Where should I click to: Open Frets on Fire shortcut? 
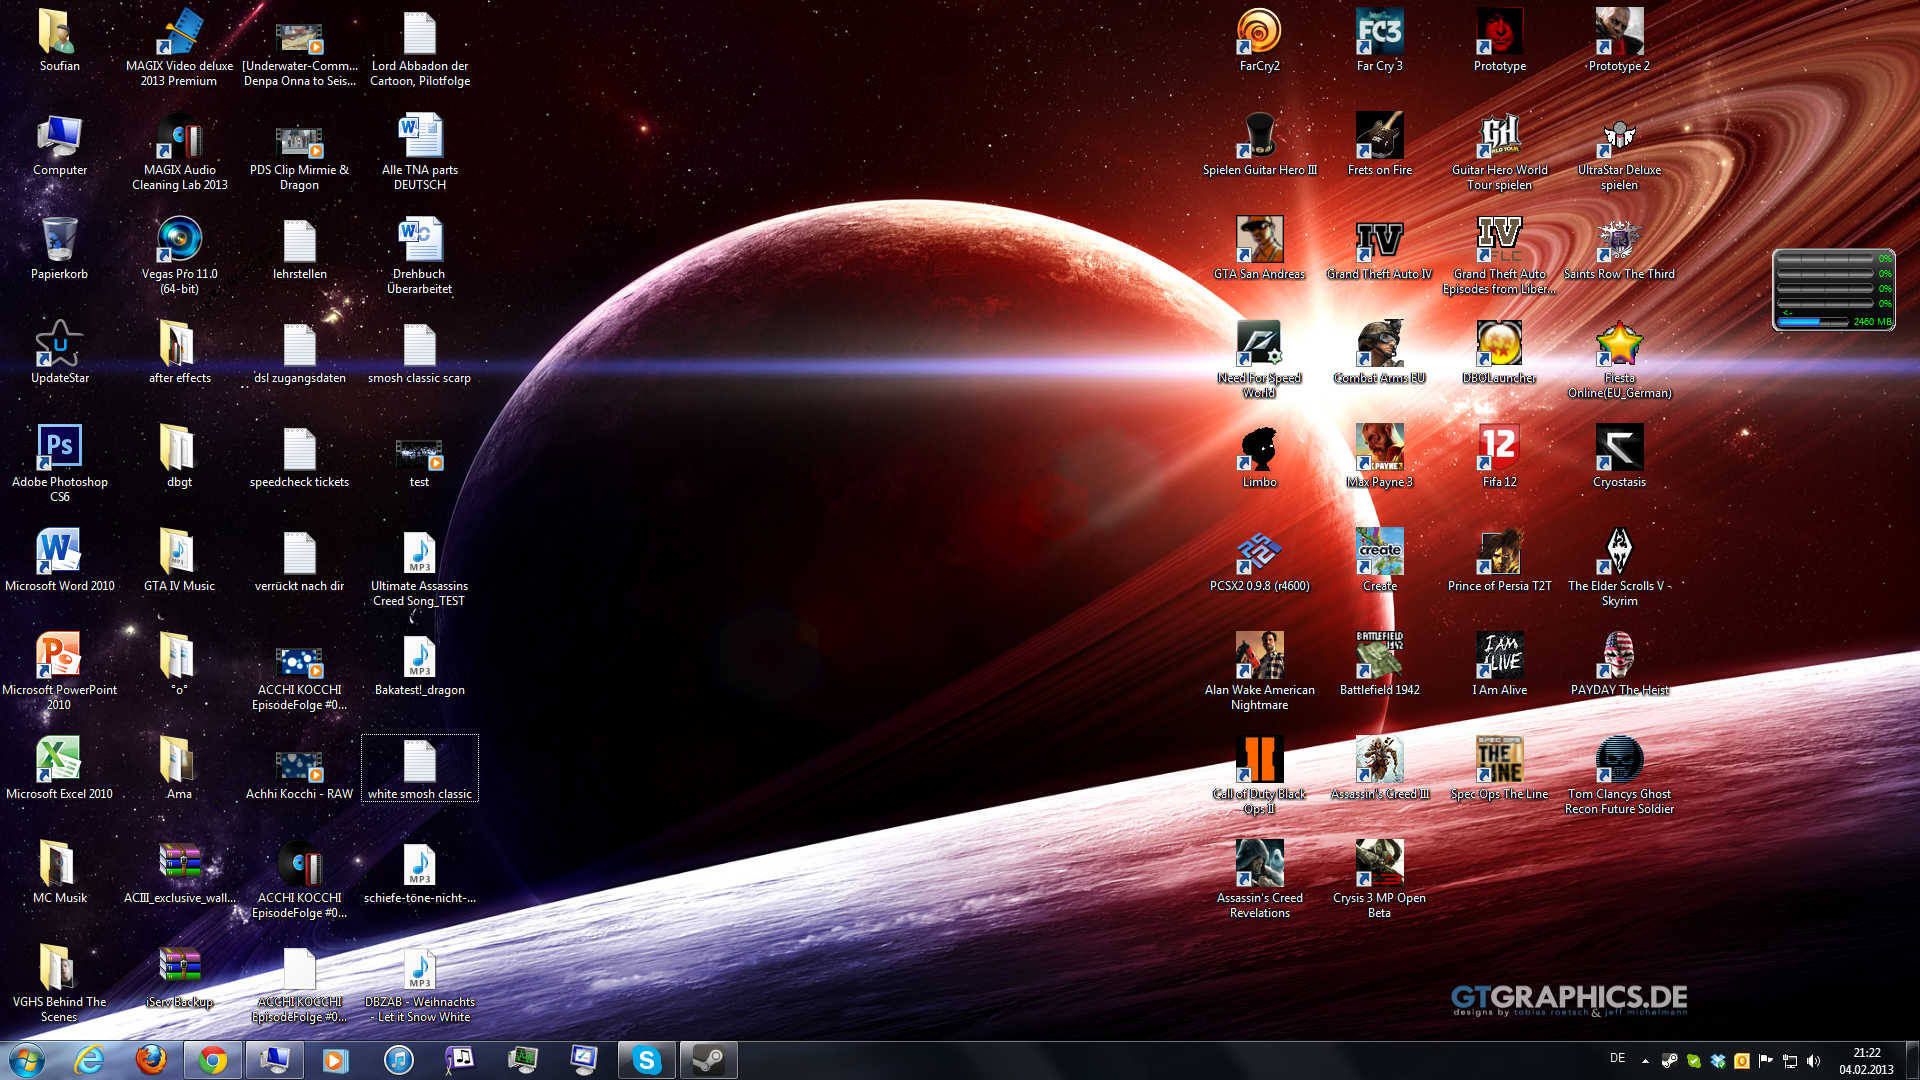click(1379, 144)
